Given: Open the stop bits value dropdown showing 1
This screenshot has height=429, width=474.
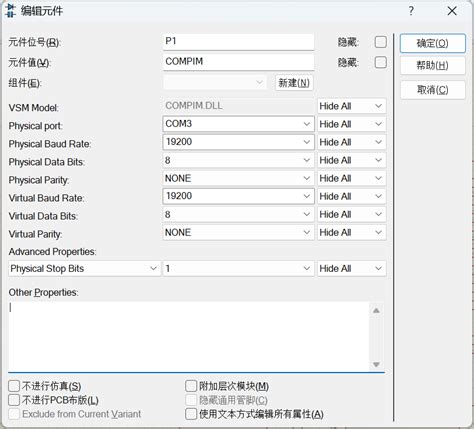Looking at the screenshot, I should coord(238,268).
